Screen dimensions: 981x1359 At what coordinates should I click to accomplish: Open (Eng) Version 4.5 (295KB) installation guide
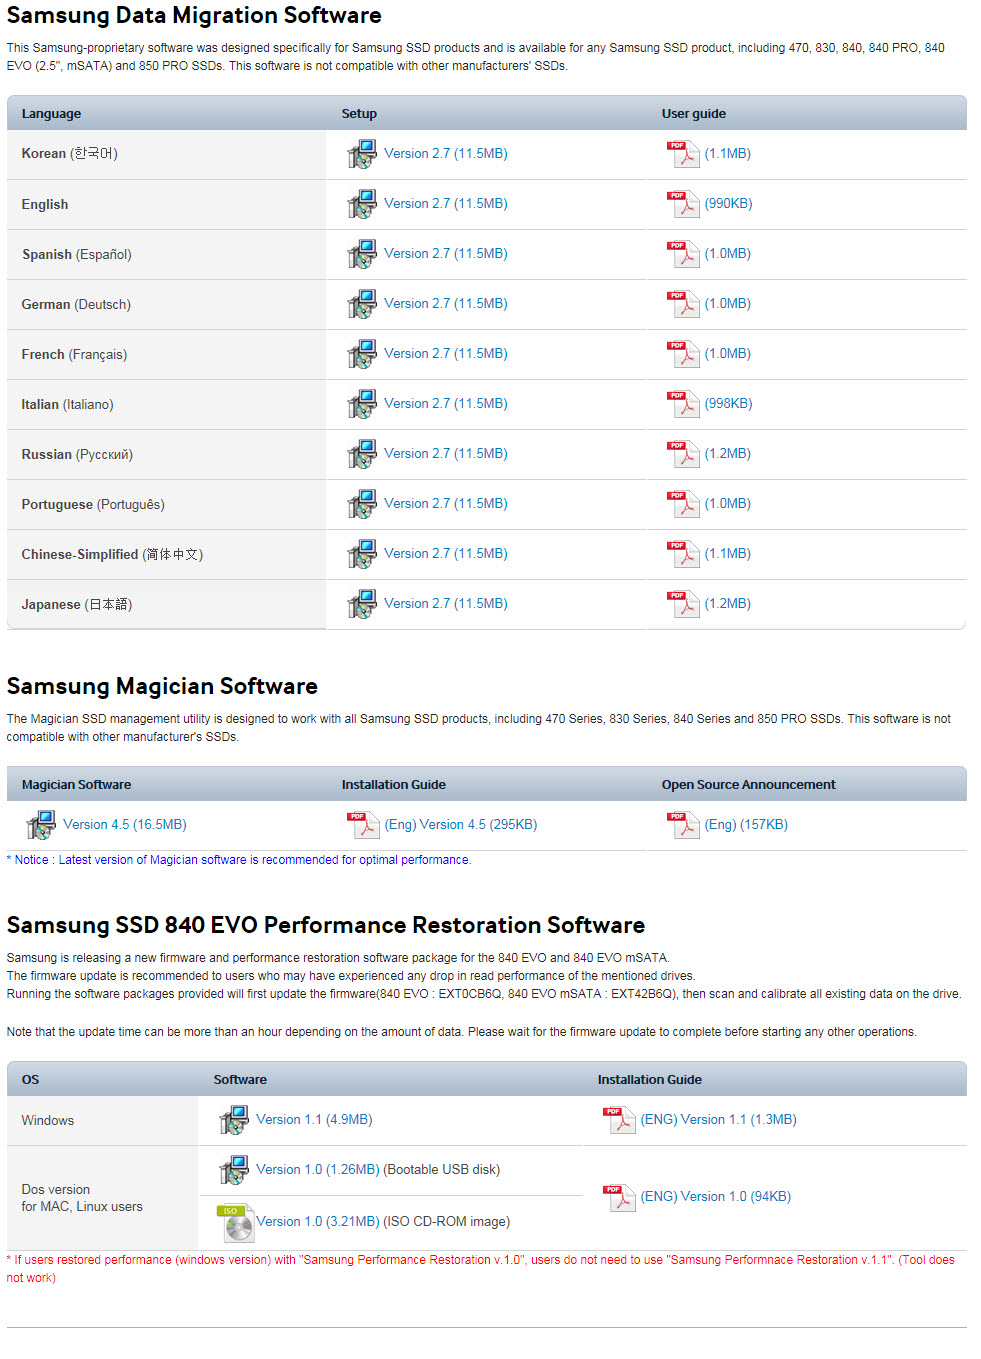(461, 824)
